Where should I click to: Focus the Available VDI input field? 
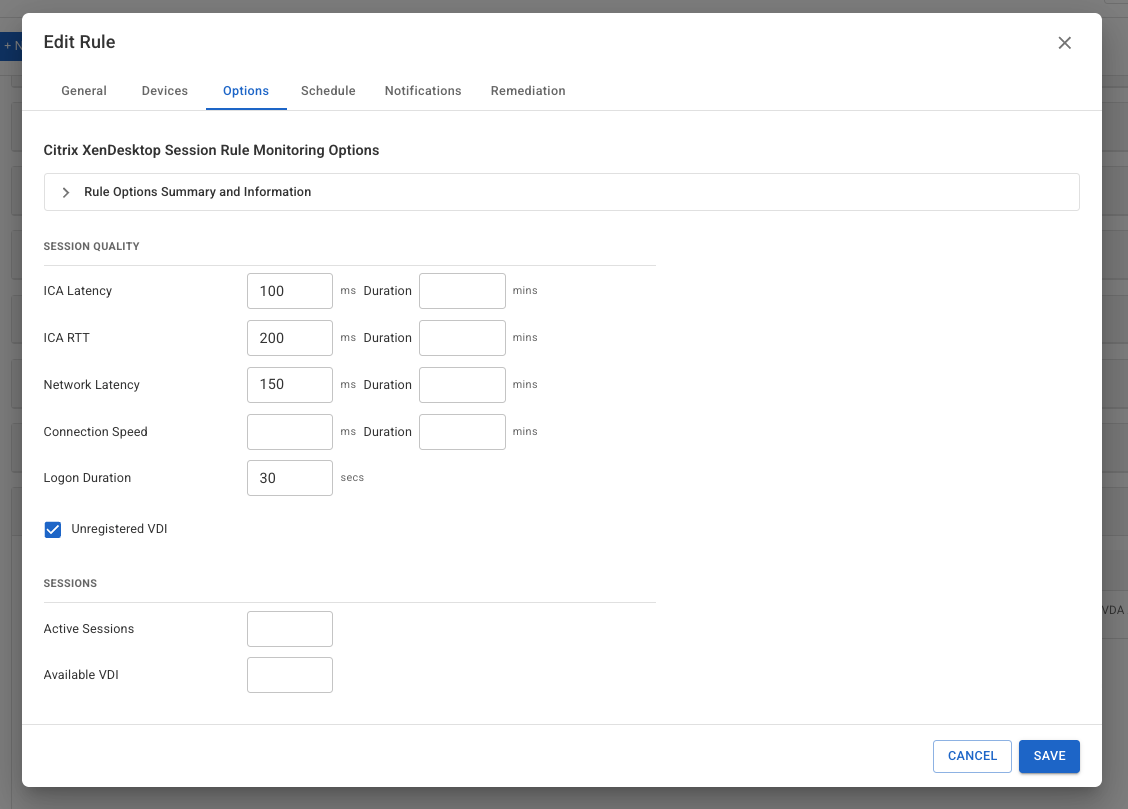[290, 675]
